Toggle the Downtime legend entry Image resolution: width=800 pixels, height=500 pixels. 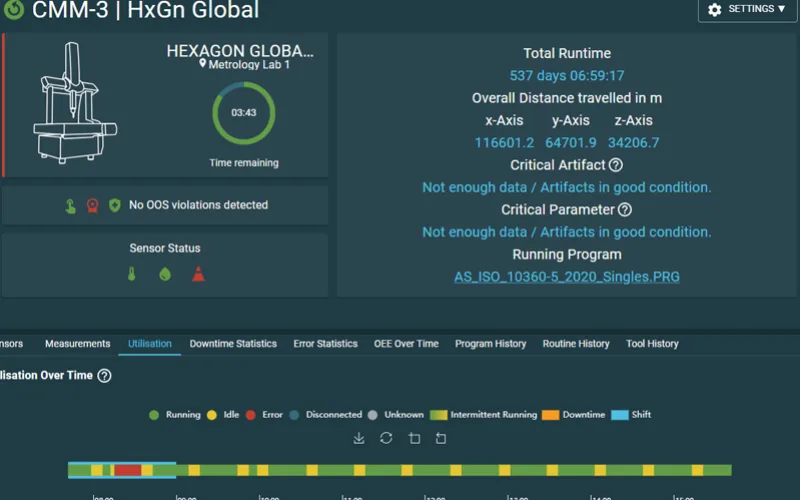click(x=573, y=415)
